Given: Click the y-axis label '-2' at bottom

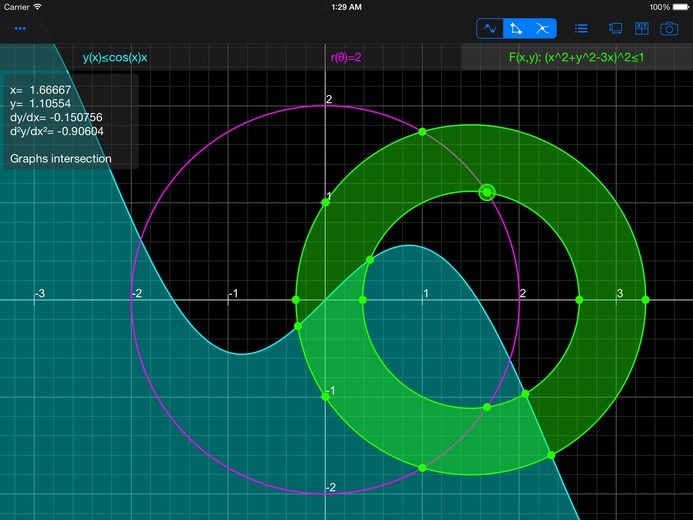Looking at the screenshot, I should (x=331, y=487).
